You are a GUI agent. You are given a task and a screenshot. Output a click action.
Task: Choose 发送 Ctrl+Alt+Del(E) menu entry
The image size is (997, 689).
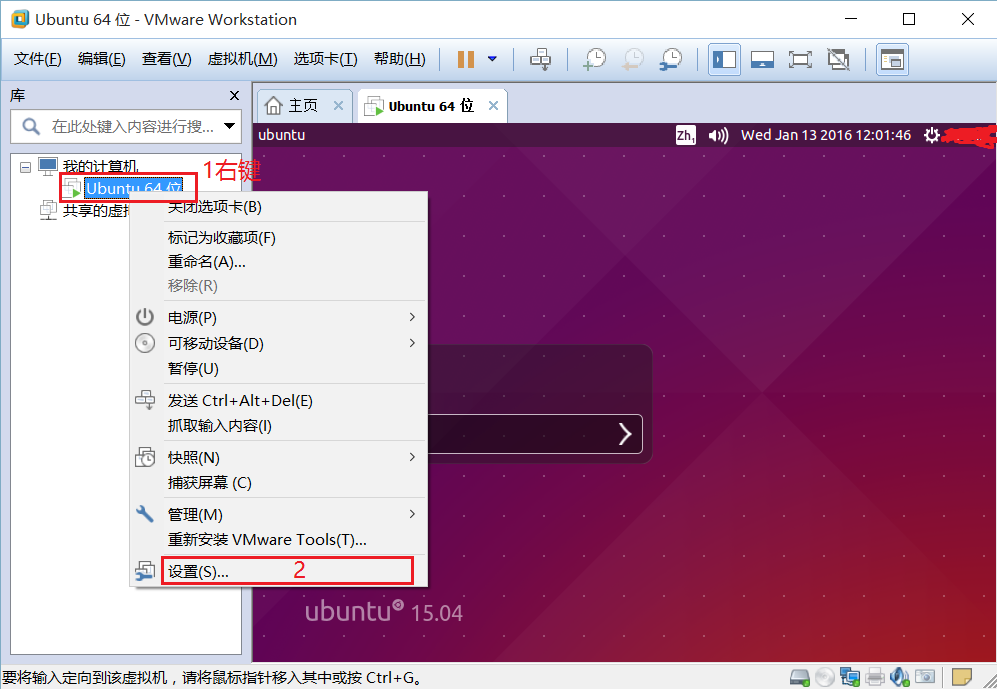[x=278, y=400]
